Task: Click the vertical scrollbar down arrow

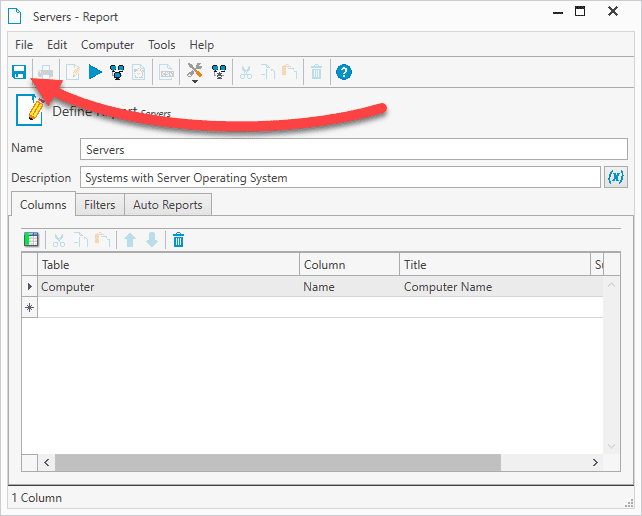Action: [x=611, y=446]
